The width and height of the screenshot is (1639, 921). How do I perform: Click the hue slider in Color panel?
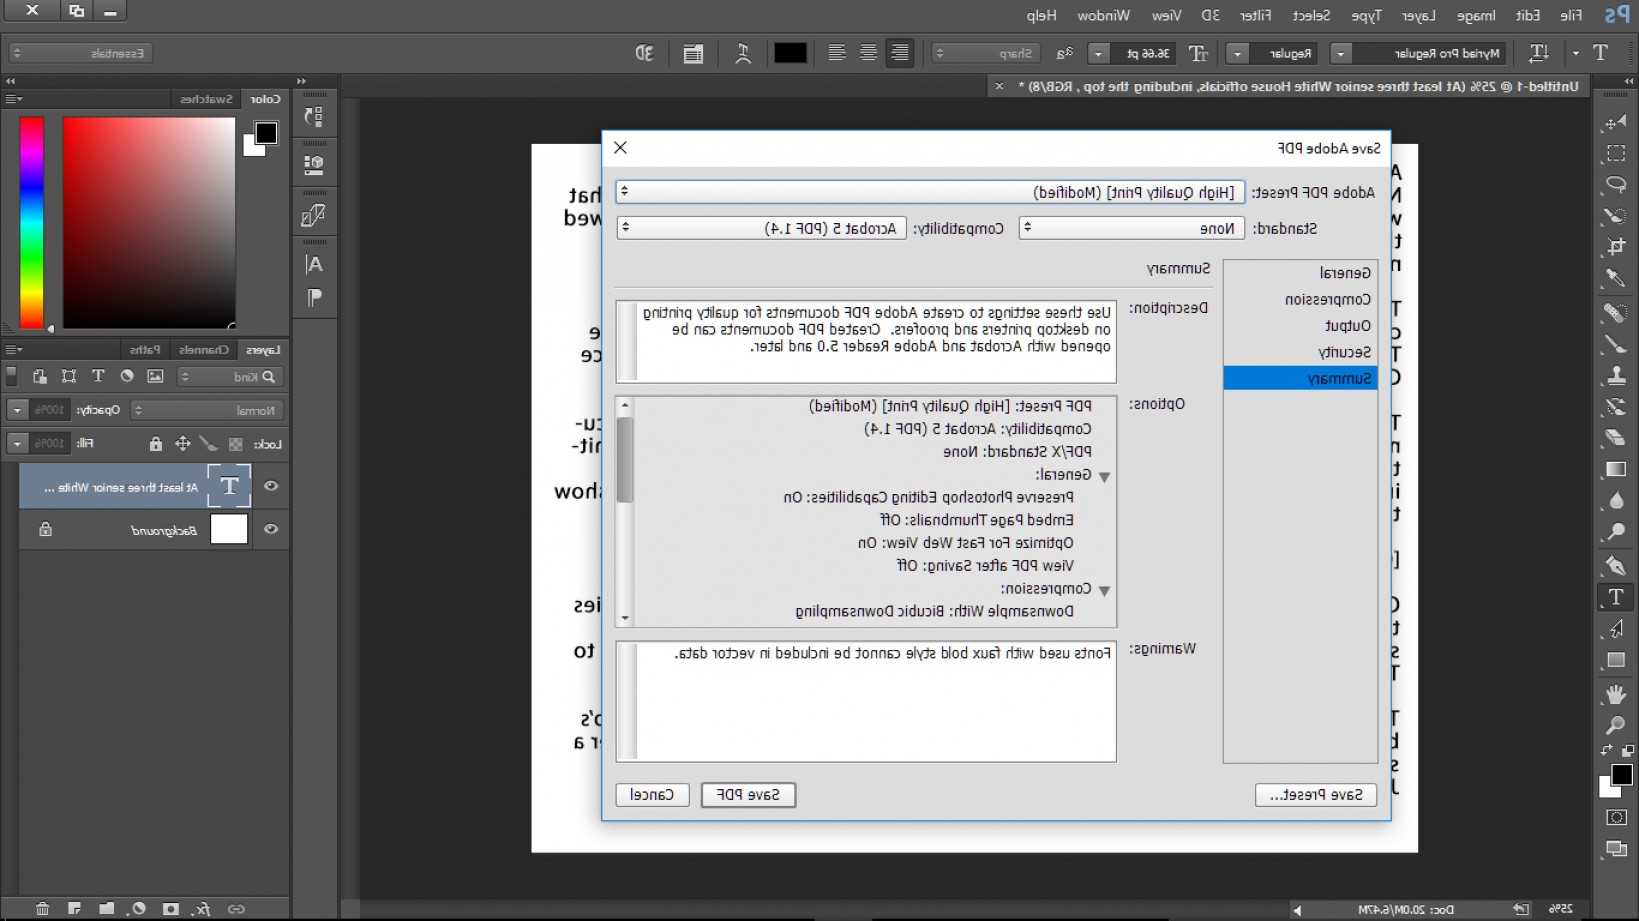click(32, 223)
